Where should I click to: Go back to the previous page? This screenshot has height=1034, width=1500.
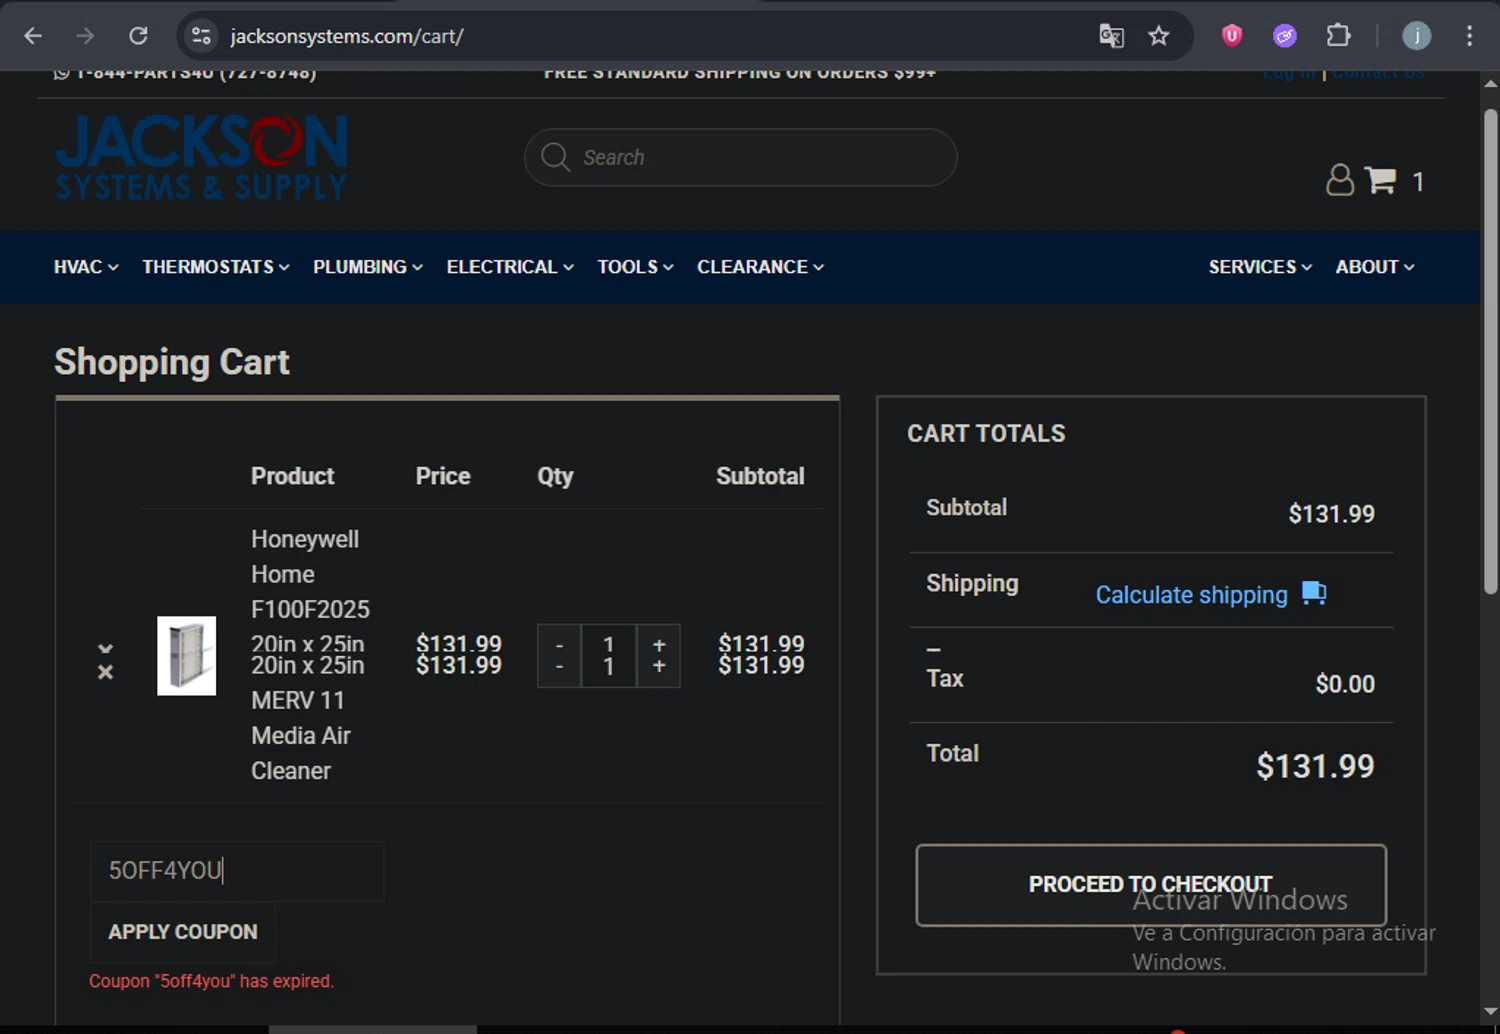point(33,36)
